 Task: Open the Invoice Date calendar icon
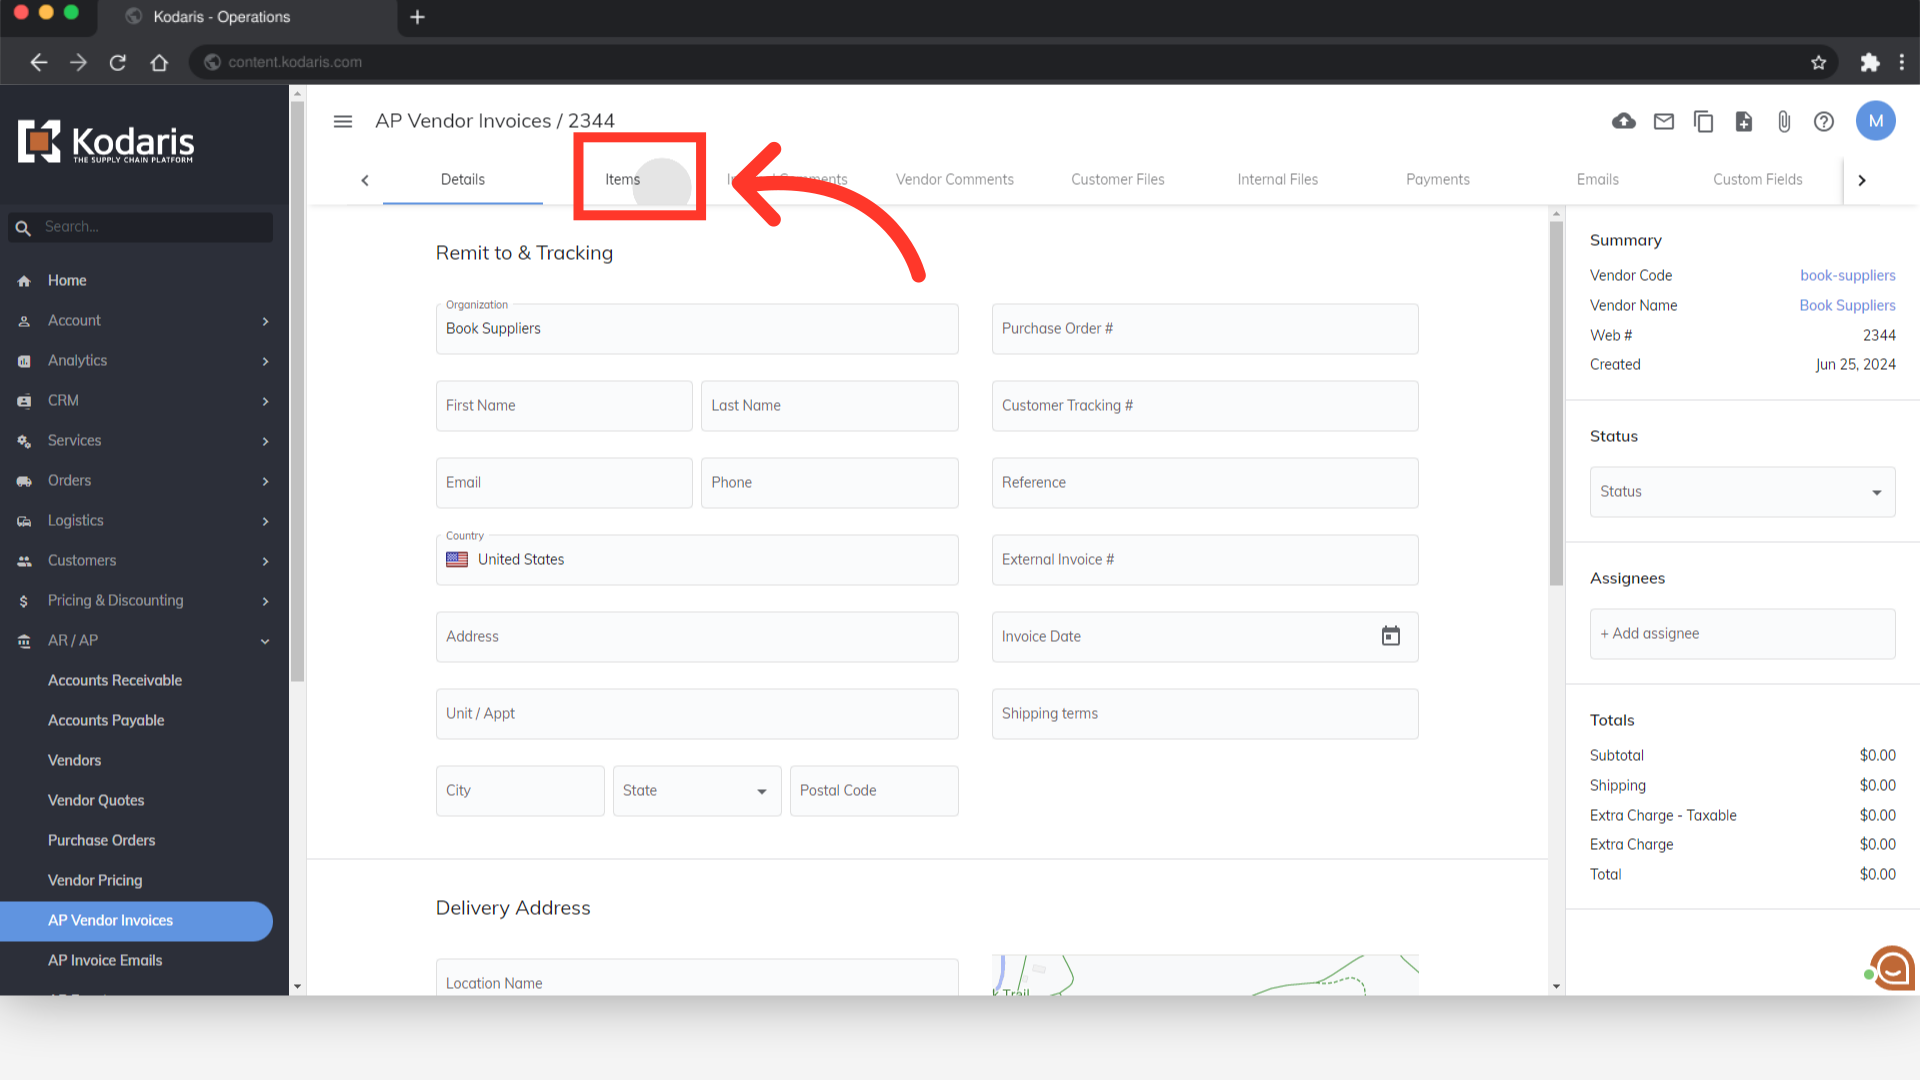point(1390,636)
